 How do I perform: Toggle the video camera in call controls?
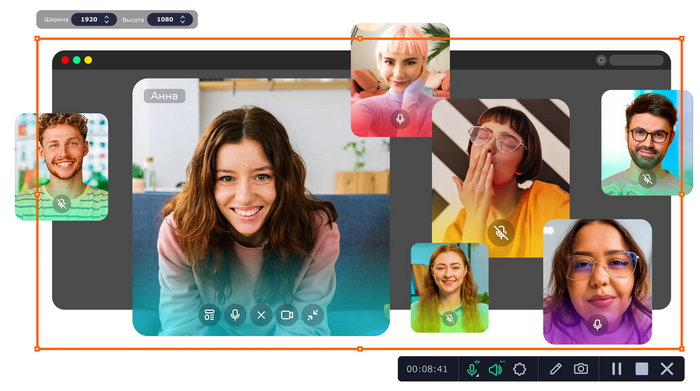click(x=287, y=315)
